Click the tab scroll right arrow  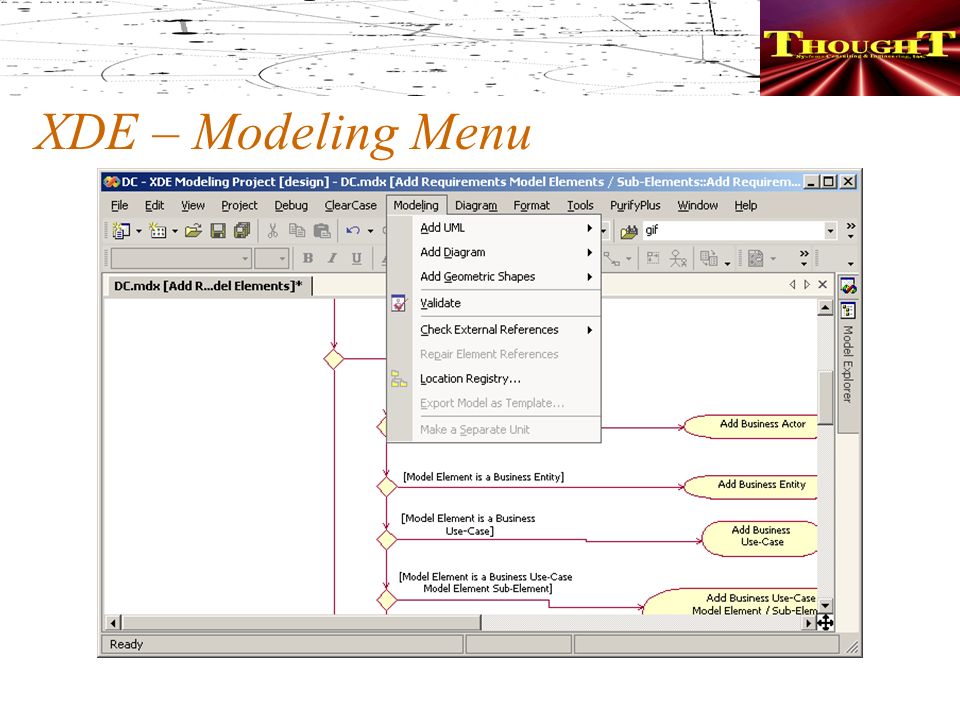[807, 285]
